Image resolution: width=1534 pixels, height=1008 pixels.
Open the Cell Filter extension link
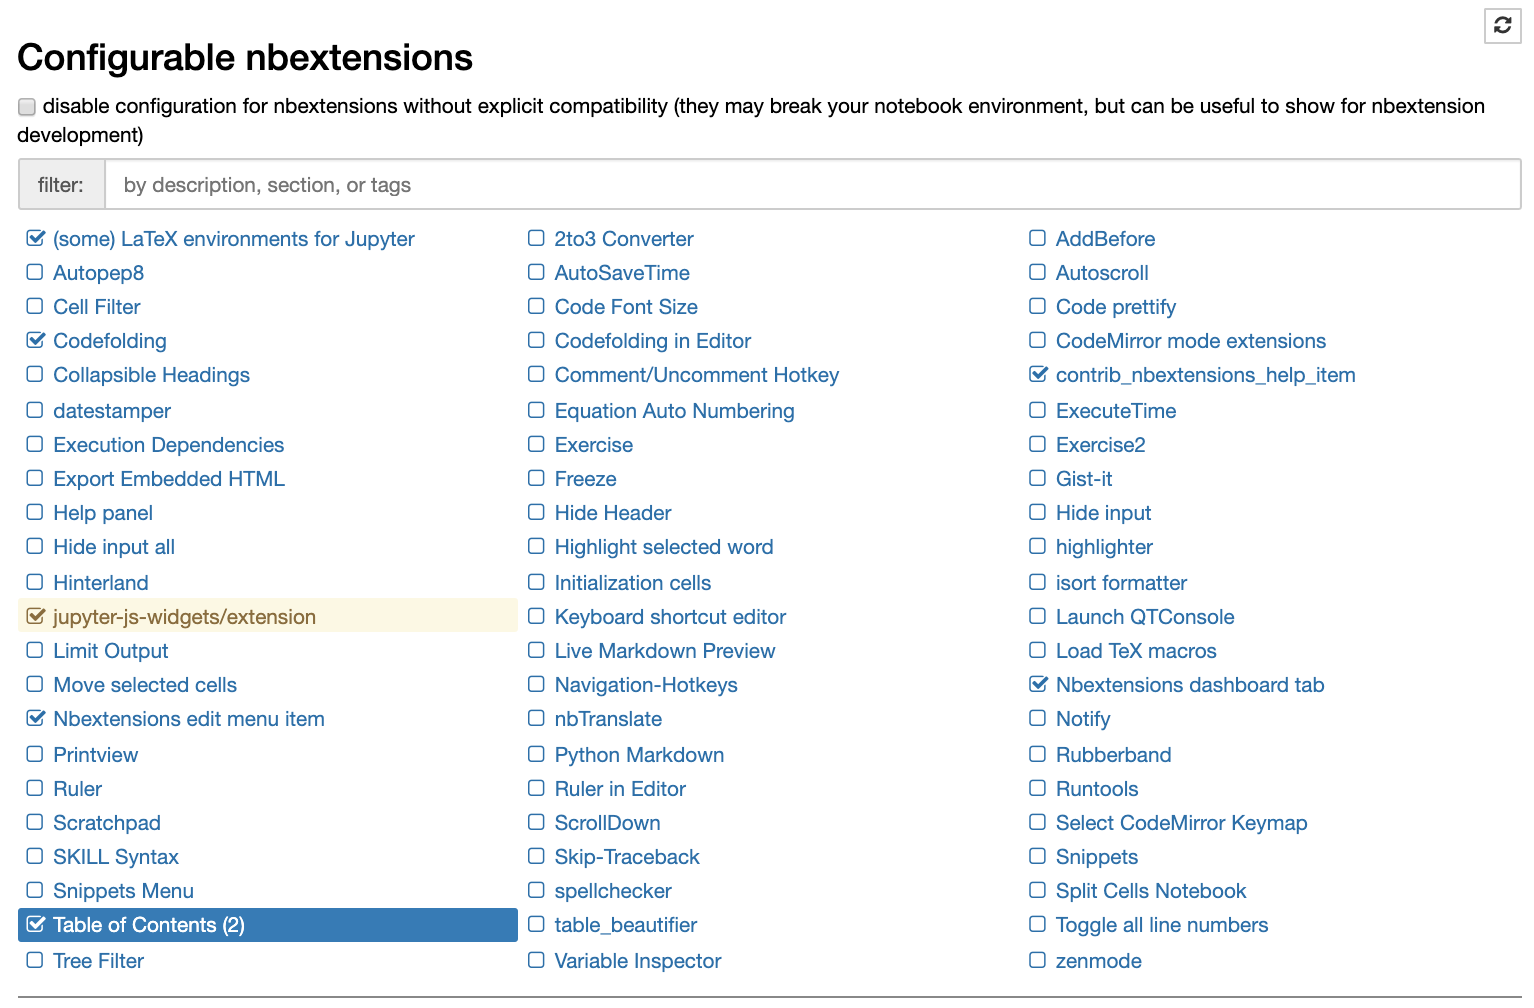tap(97, 307)
